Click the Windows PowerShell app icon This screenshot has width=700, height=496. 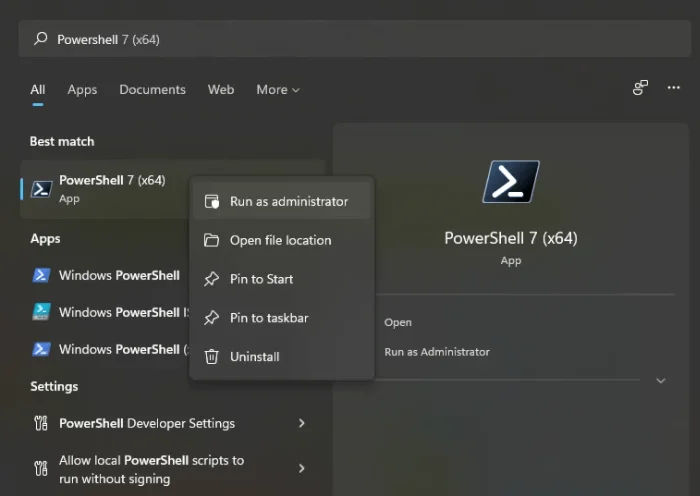click(x=41, y=275)
